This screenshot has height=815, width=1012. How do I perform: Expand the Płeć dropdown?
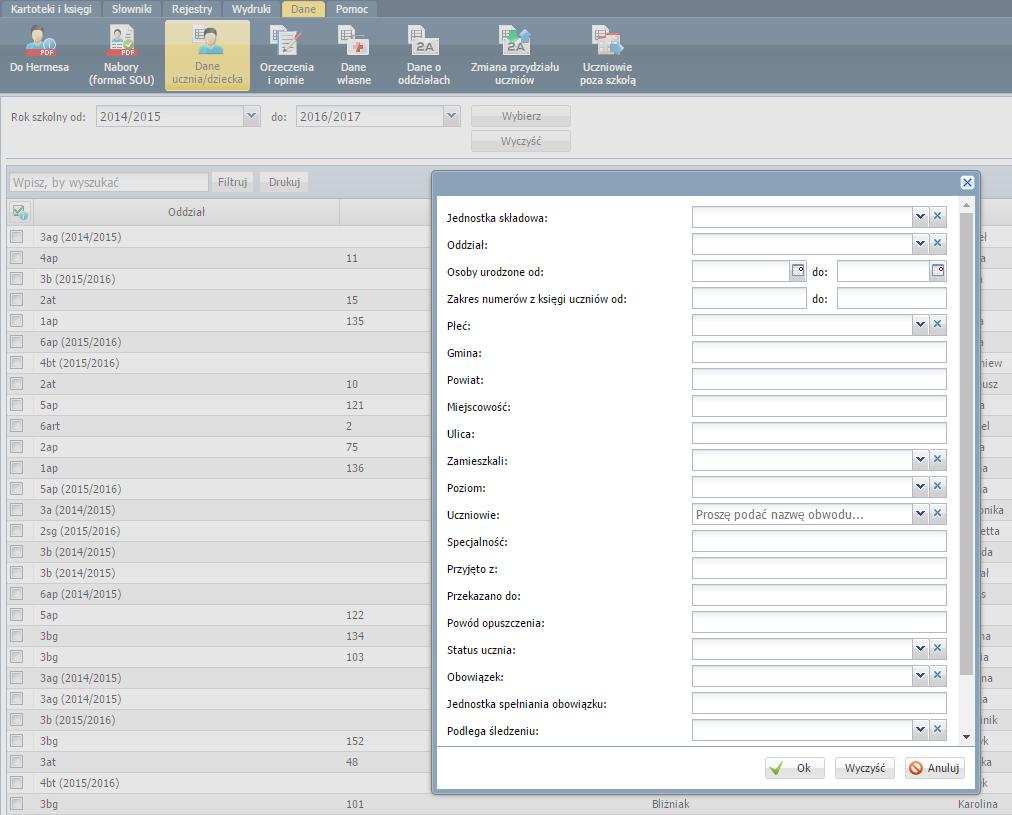(x=920, y=324)
